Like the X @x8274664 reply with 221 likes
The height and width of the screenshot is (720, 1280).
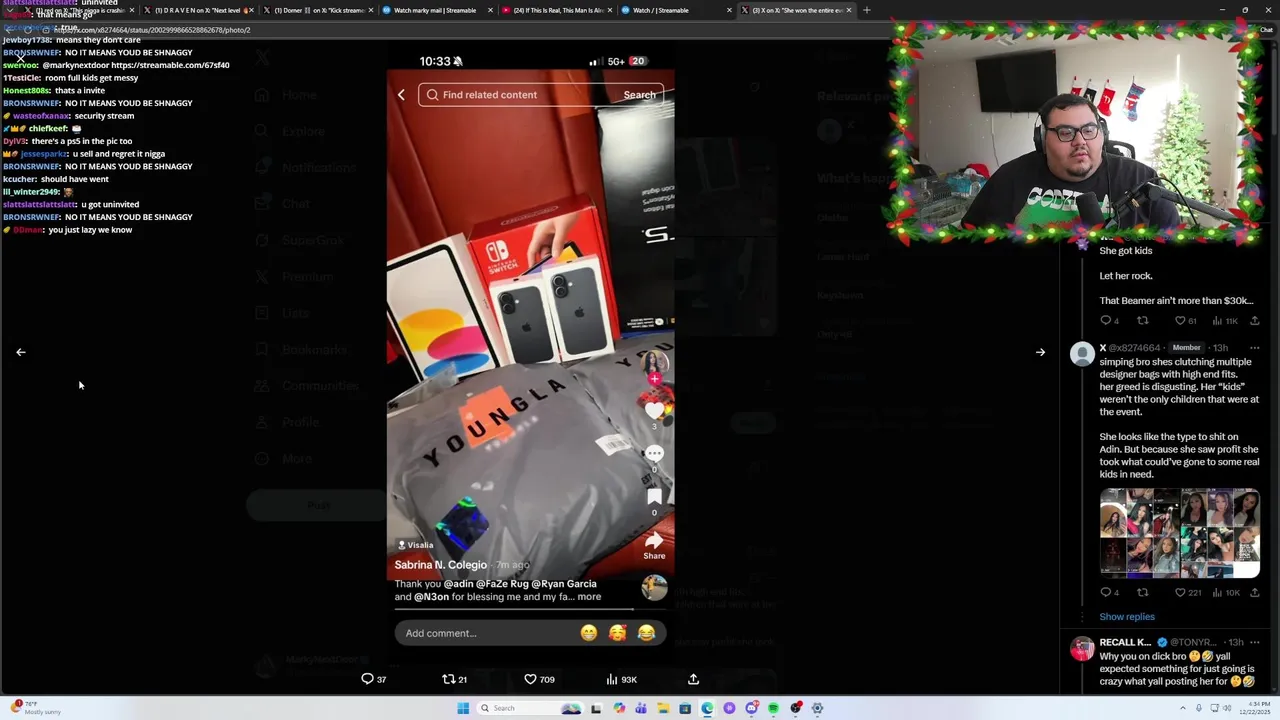pos(1187,593)
